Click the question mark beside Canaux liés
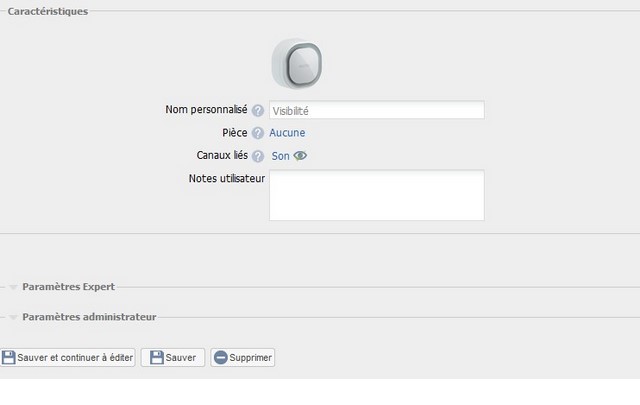The image size is (640, 405). pos(258,156)
